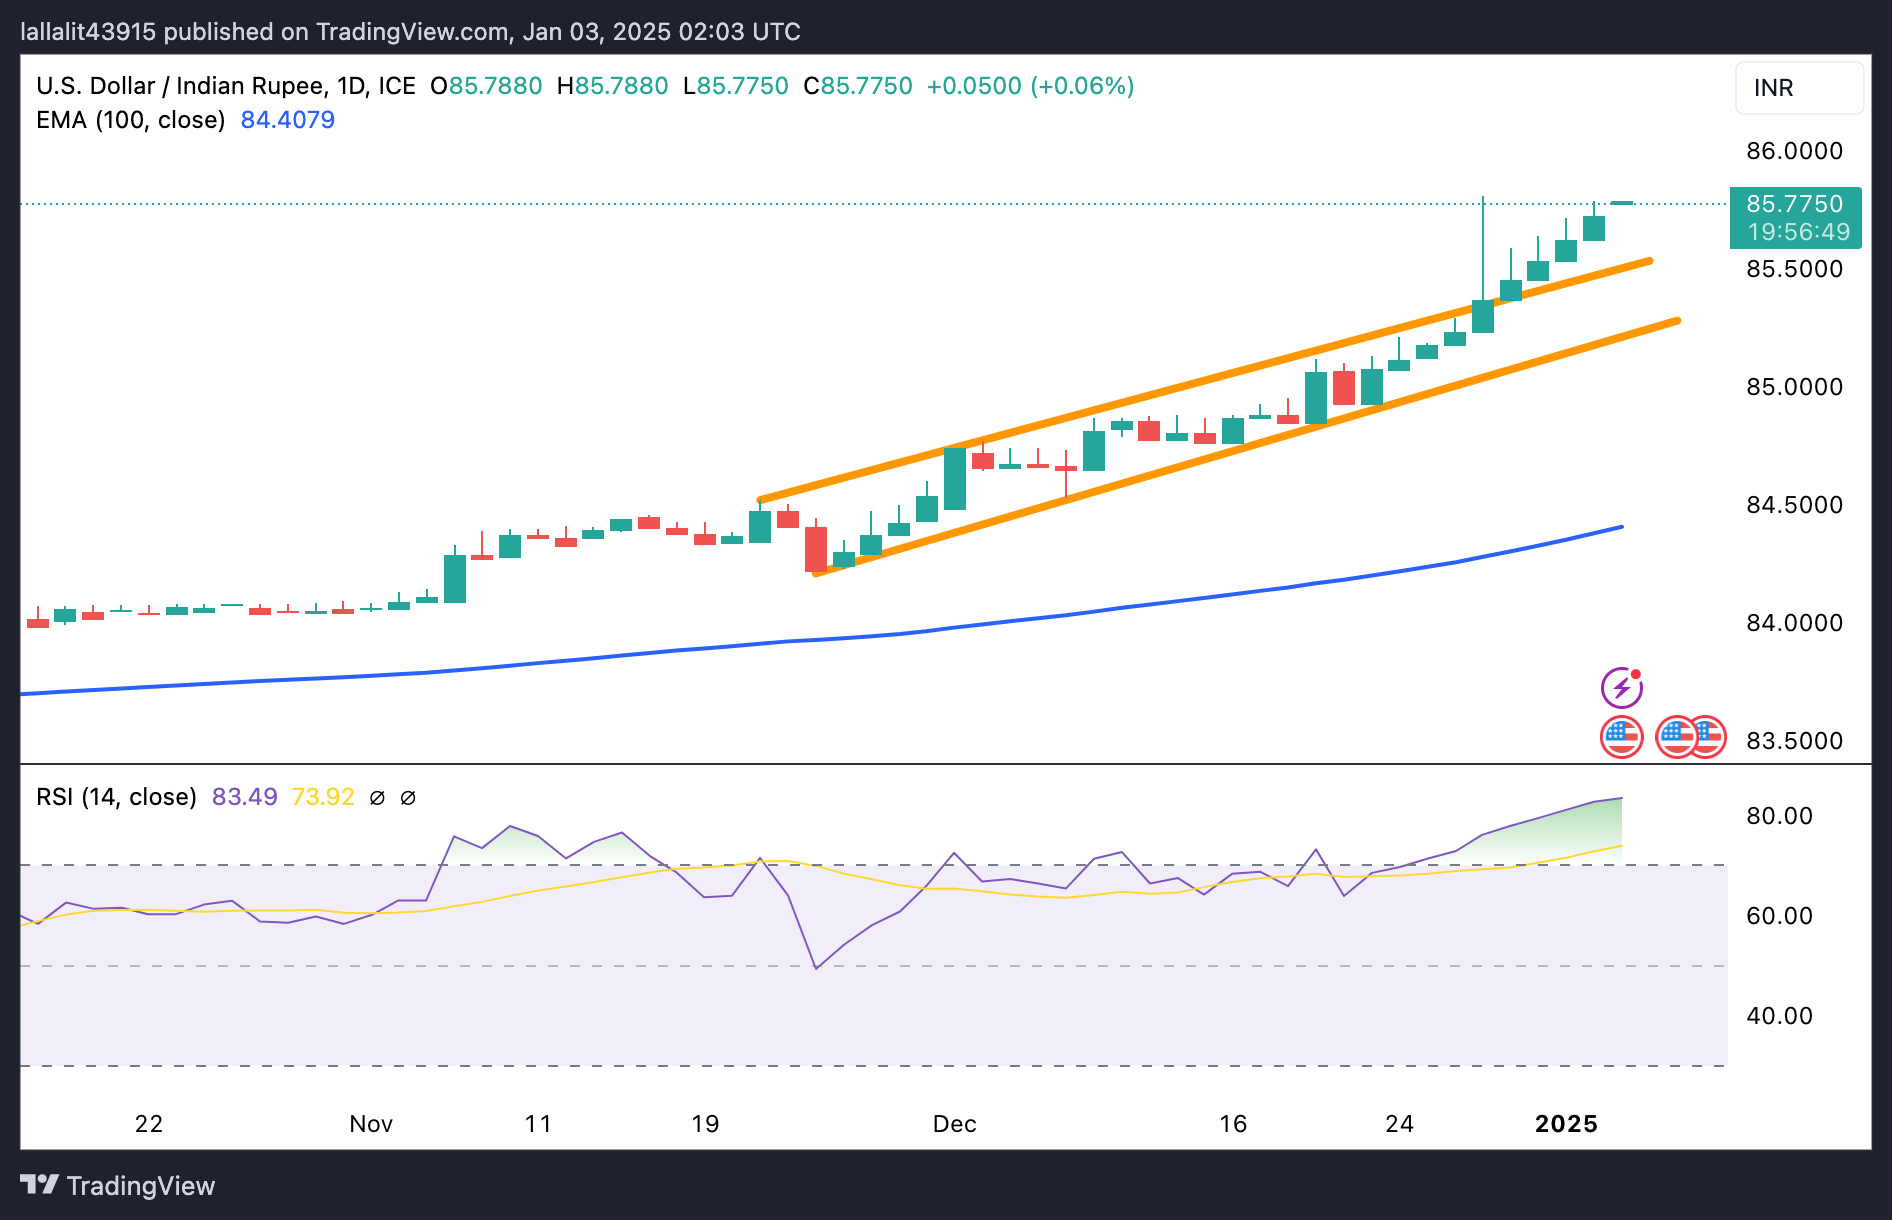
Task: Click the 2025 label on time axis
Action: [x=1566, y=1124]
